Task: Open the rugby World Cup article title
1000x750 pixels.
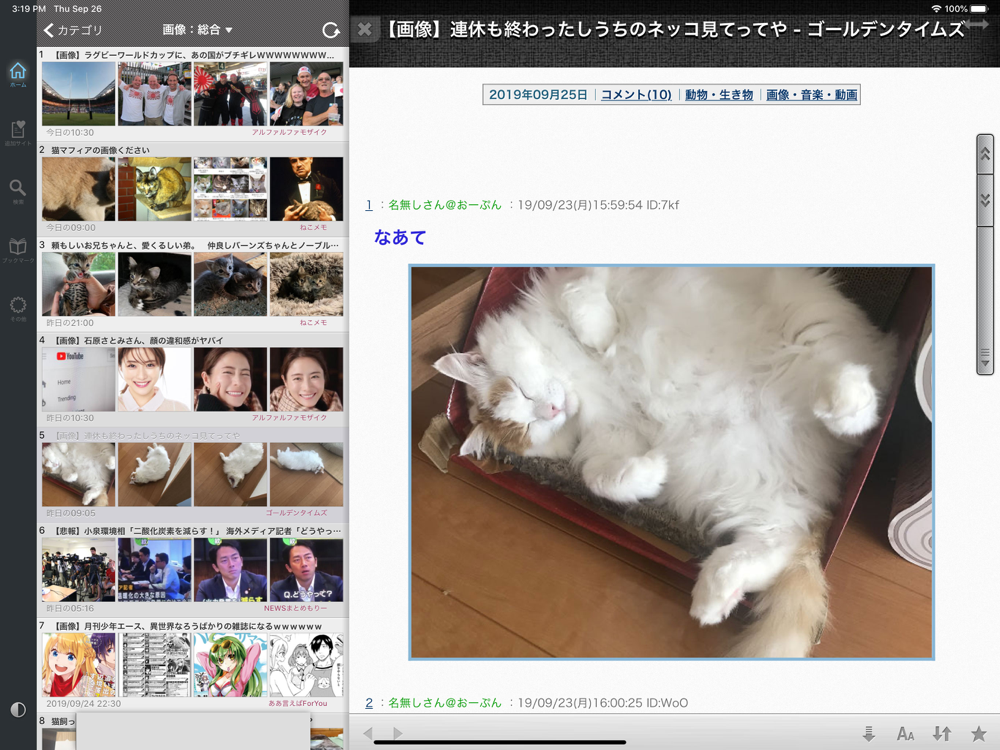Action: tap(194, 55)
